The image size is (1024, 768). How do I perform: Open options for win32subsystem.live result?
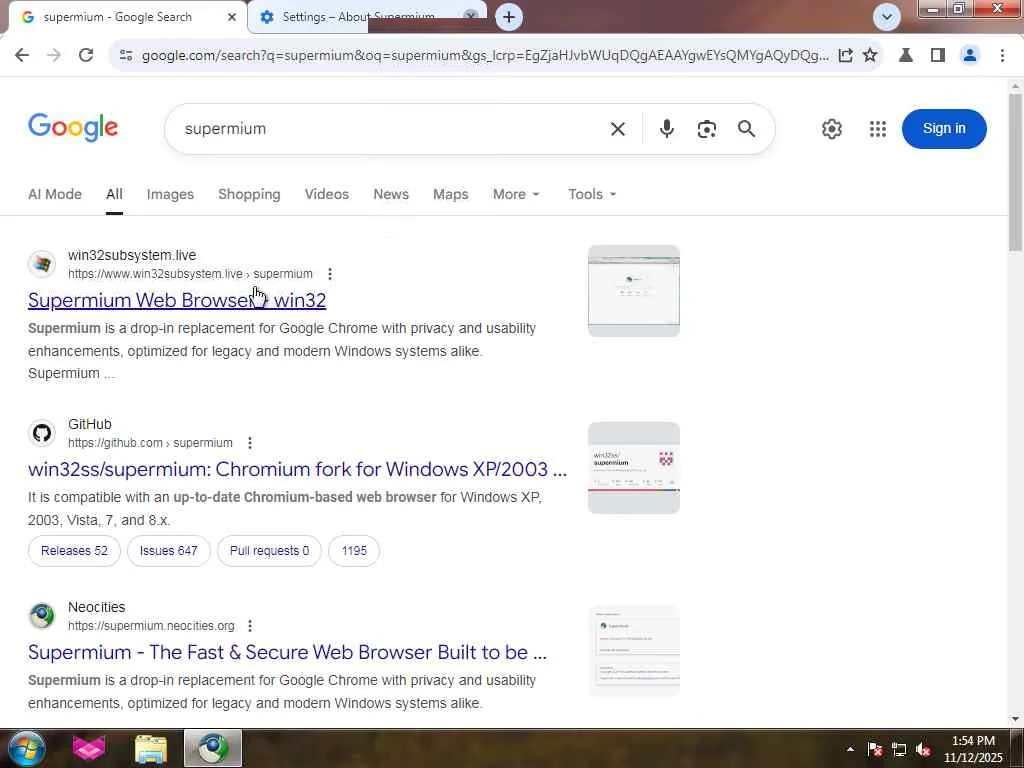[330, 274]
